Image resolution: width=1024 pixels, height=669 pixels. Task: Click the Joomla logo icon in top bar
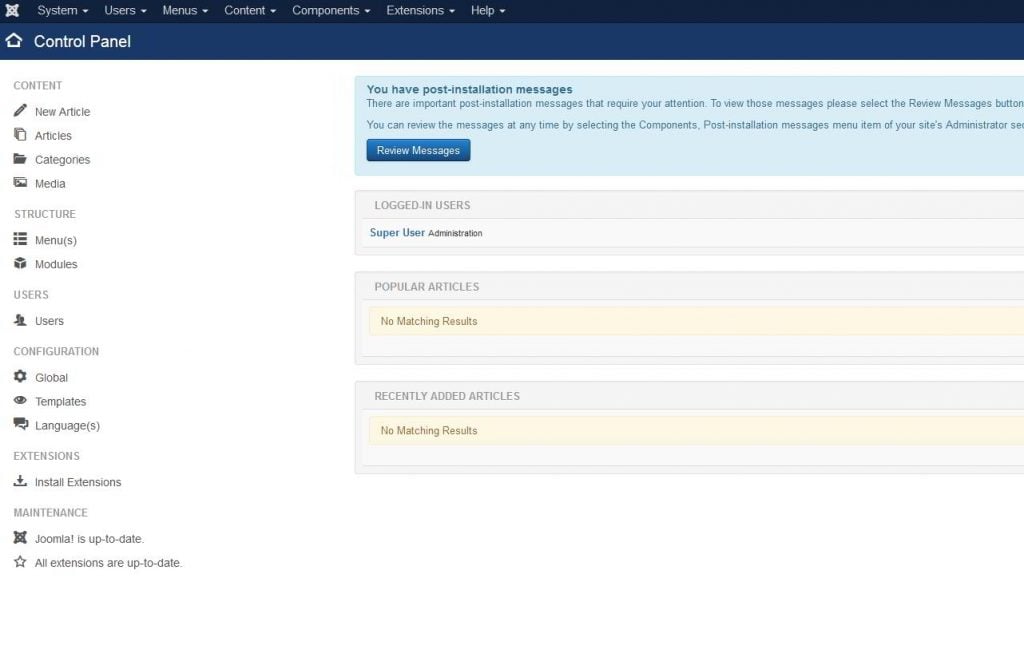click(12, 10)
